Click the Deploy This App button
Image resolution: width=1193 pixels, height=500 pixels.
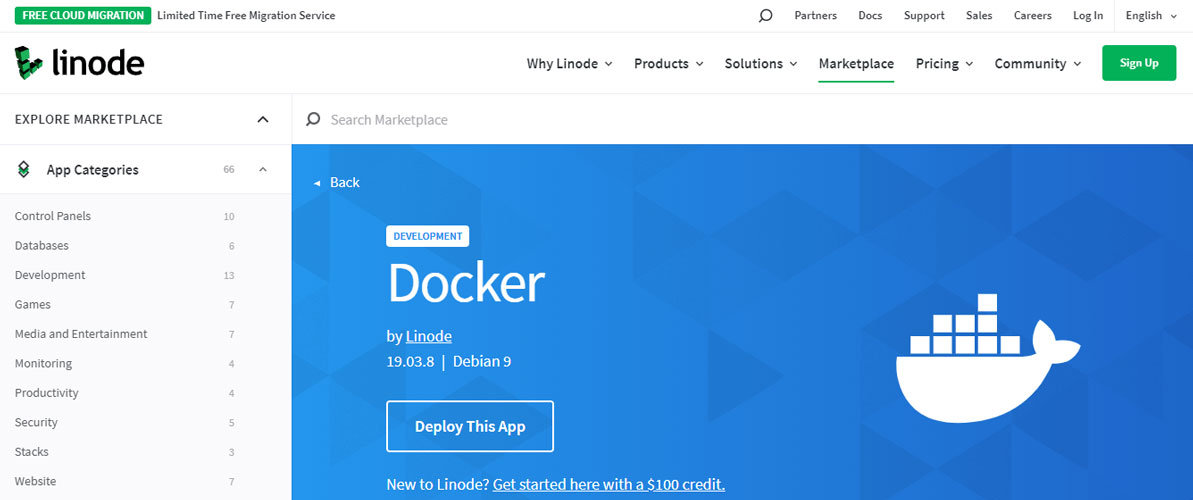470,426
